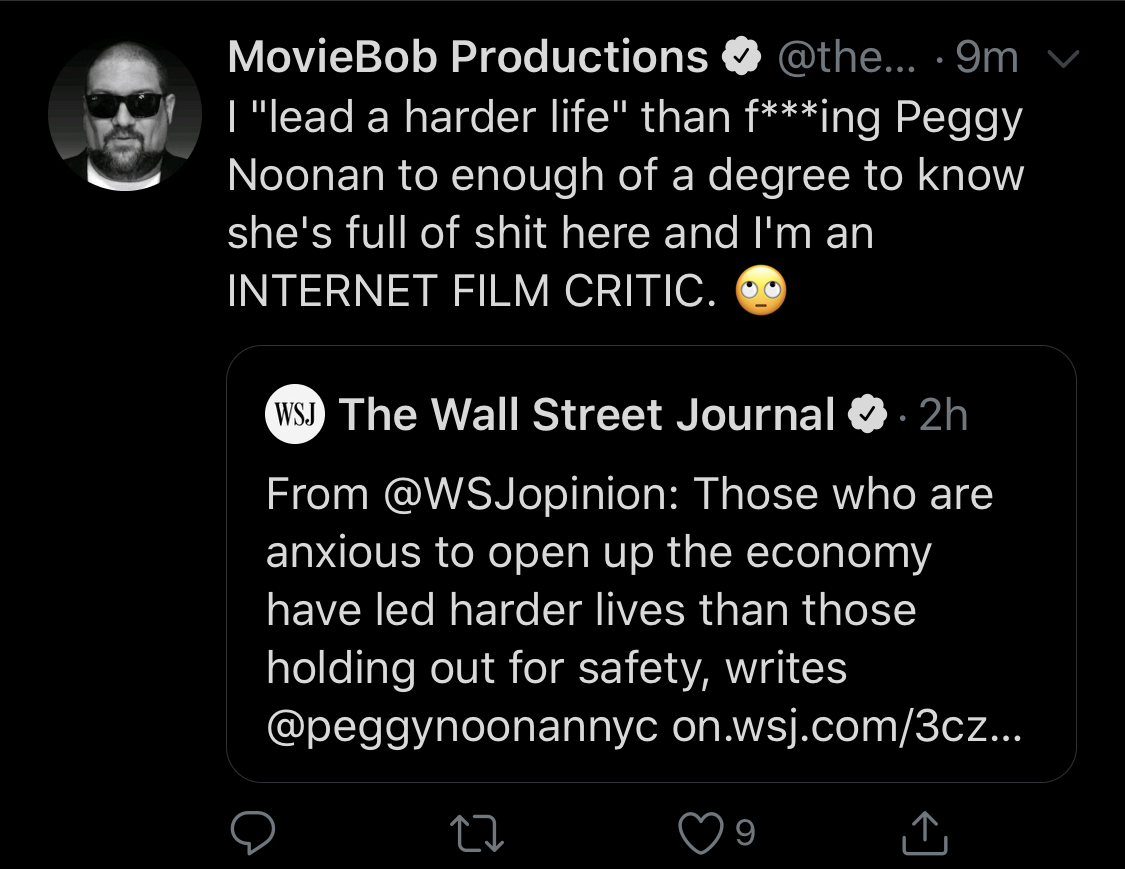
Task: Like the tweet with heart icon
Action: pyautogui.click(x=700, y=832)
